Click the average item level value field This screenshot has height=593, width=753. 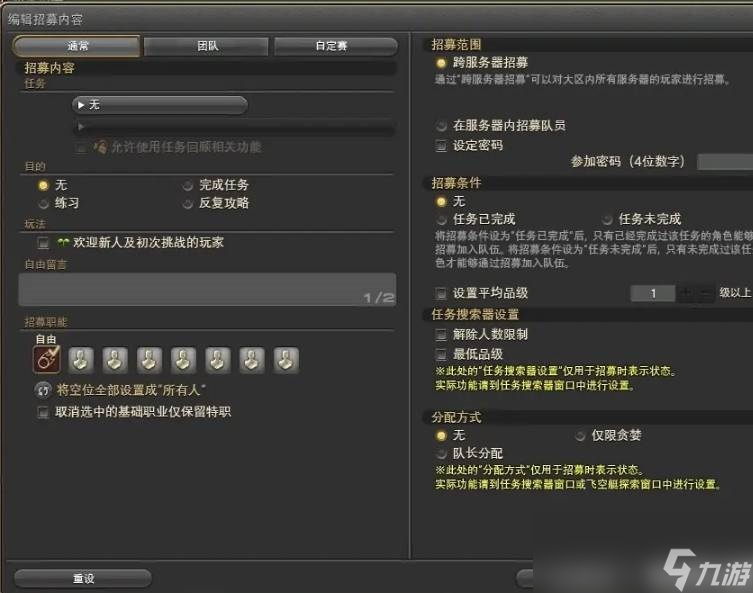[654, 294]
